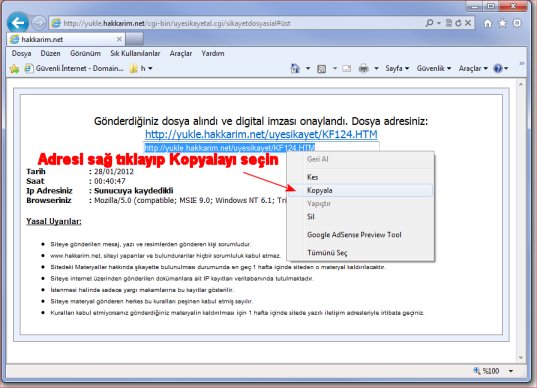Click the %100 zoom level button
Viewport: 537px width, 388px height.
[x=490, y=371]
